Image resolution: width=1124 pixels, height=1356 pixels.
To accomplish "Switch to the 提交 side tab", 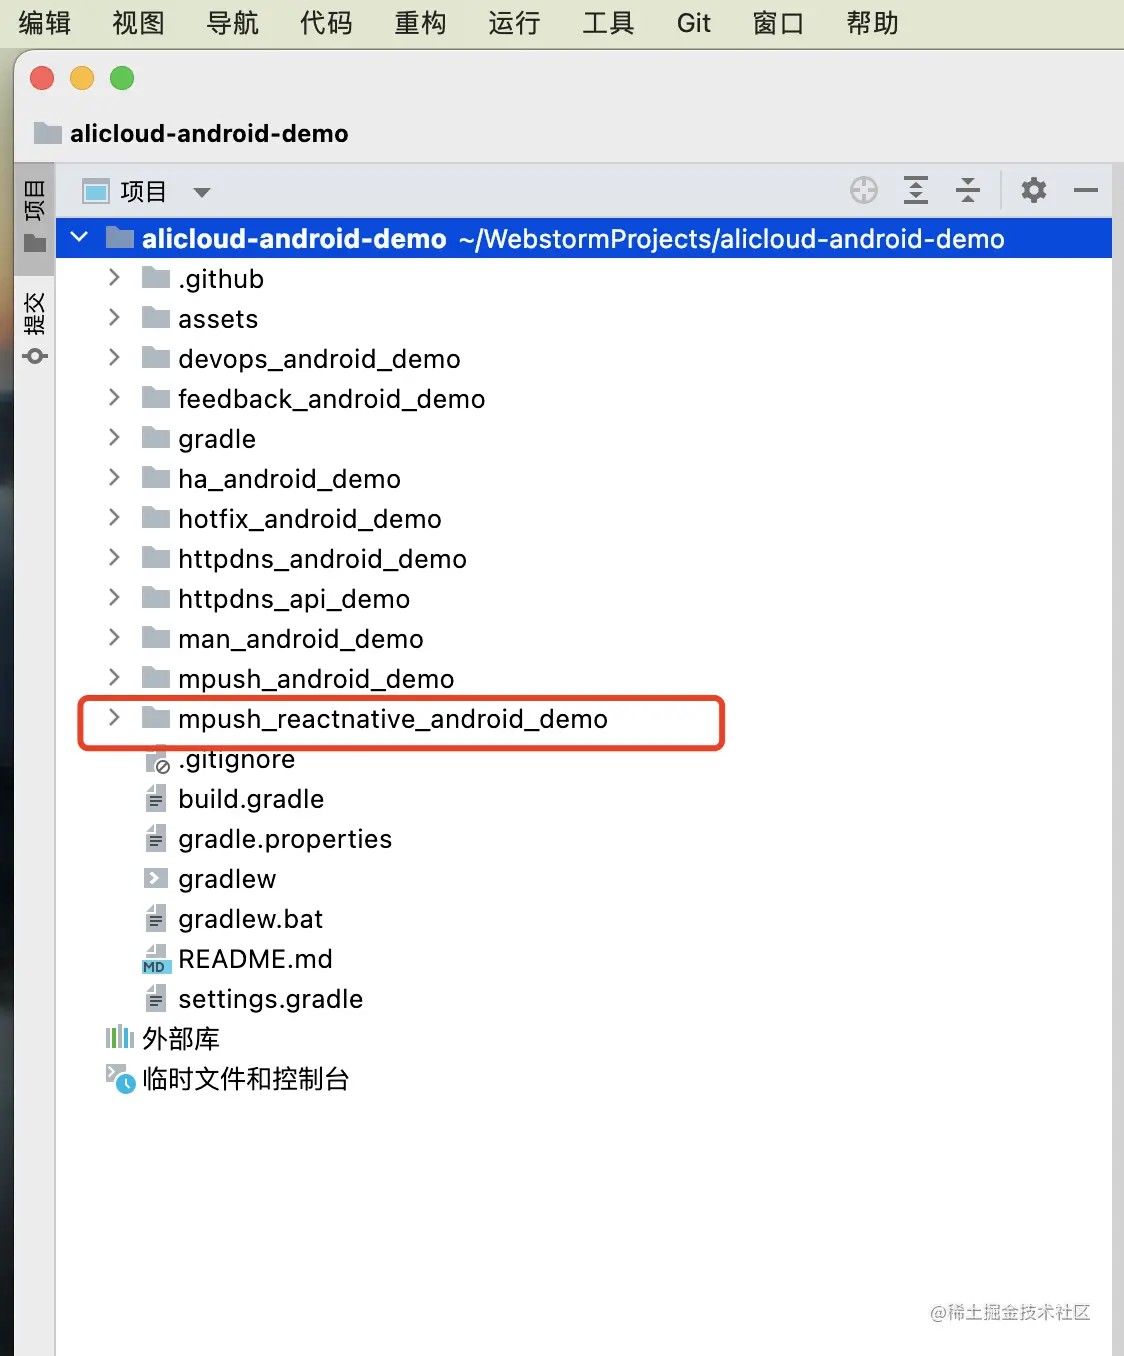I will tap(35, 328).
